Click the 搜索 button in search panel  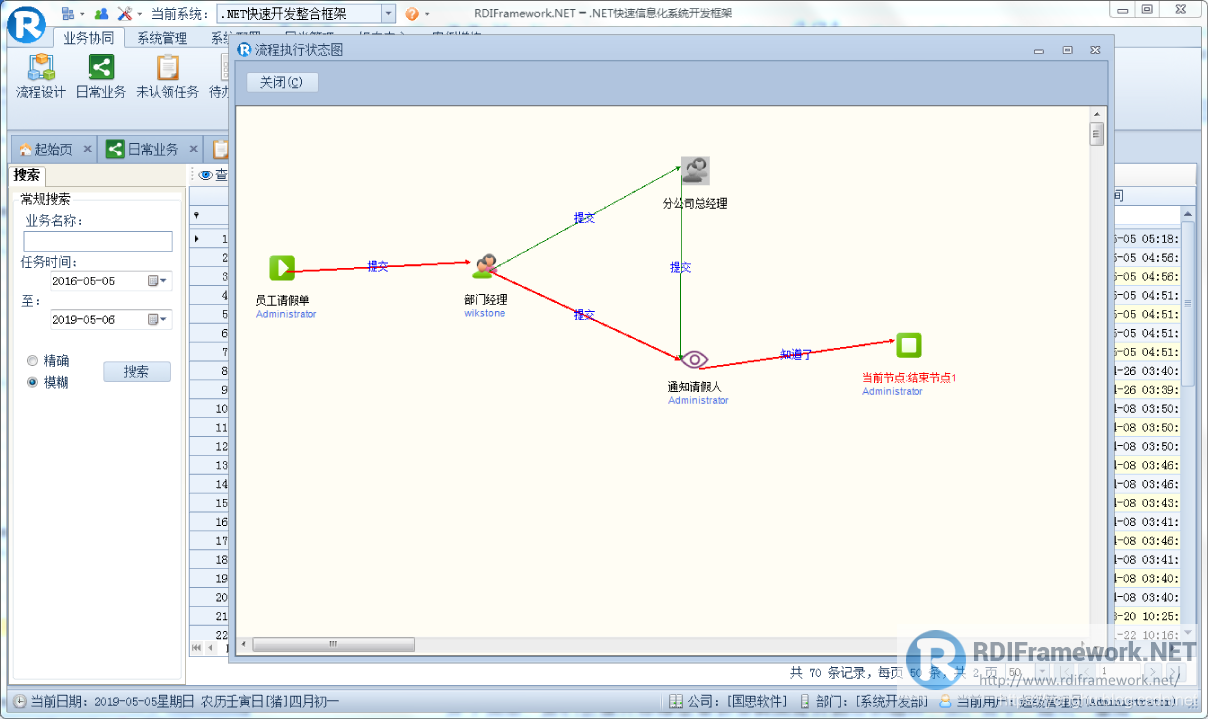pos(137,371)
